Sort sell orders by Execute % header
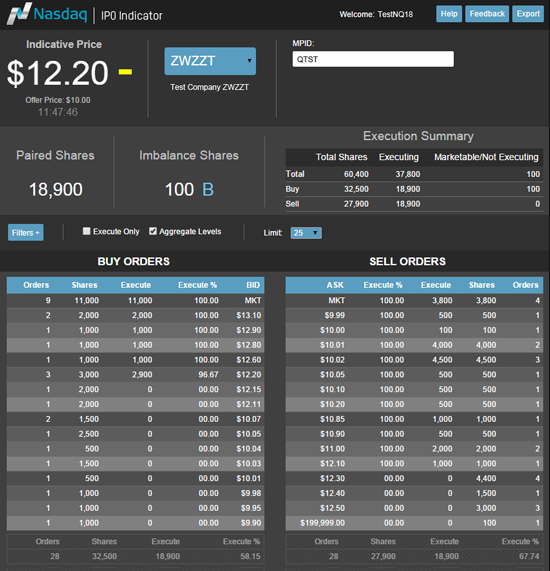This screenshot has width=550, height=571. click(x=383, y=285)
